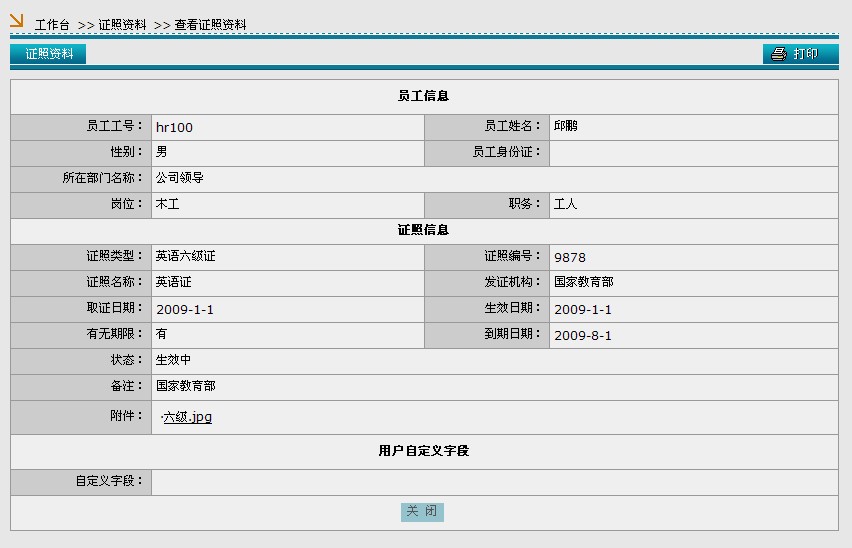Click the department value 公司领导
This screenshot has width=852, height=548.
pos(179,178)
